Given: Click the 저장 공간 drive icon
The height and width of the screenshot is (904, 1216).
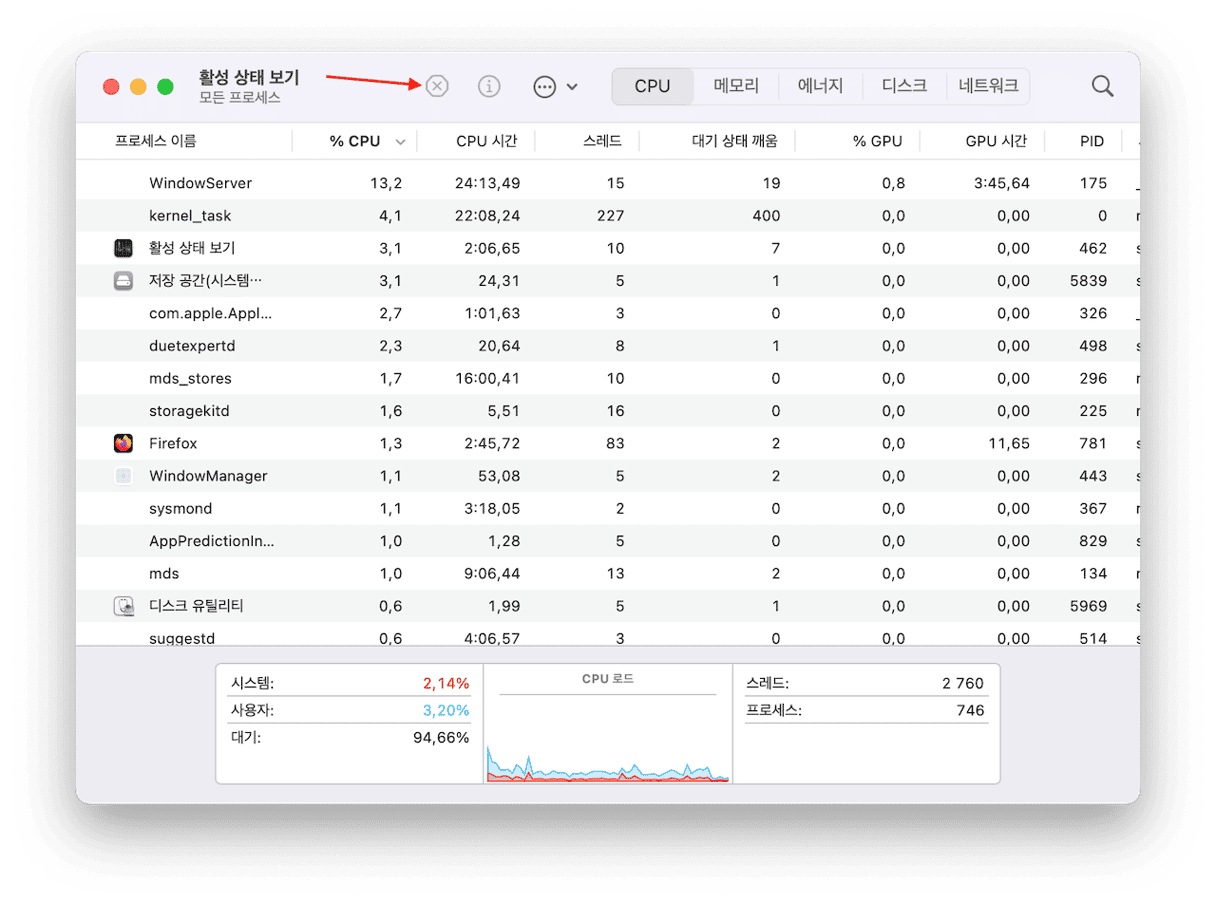Looking at the screenshot, I should tap(123, 281).
